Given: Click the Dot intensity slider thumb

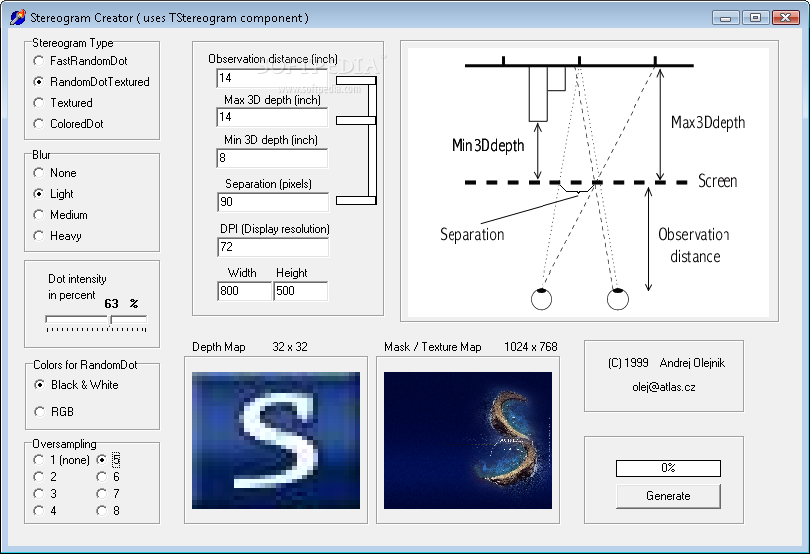Looking at the screenshot, I should coord(110,320).
